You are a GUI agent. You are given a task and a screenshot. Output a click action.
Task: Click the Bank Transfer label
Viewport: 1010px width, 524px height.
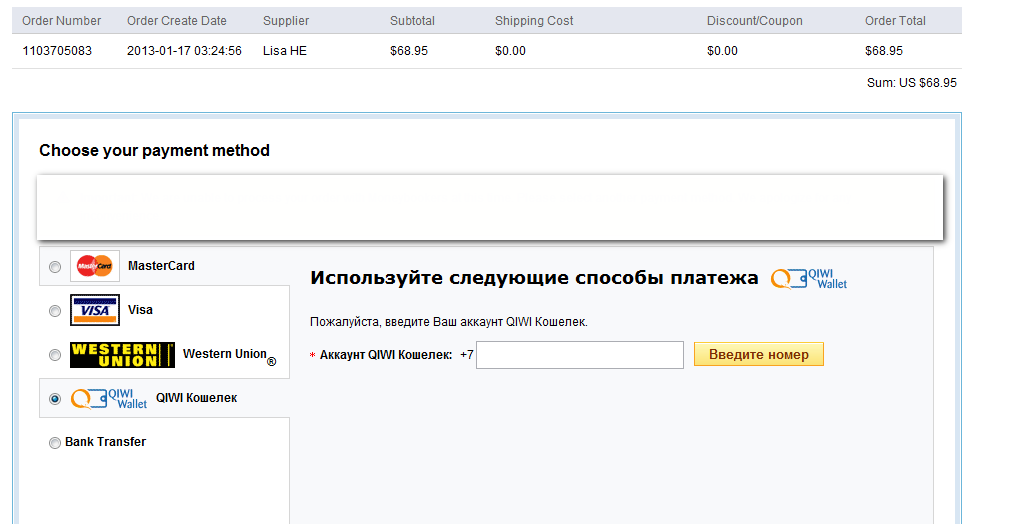[x=106, y=442]
